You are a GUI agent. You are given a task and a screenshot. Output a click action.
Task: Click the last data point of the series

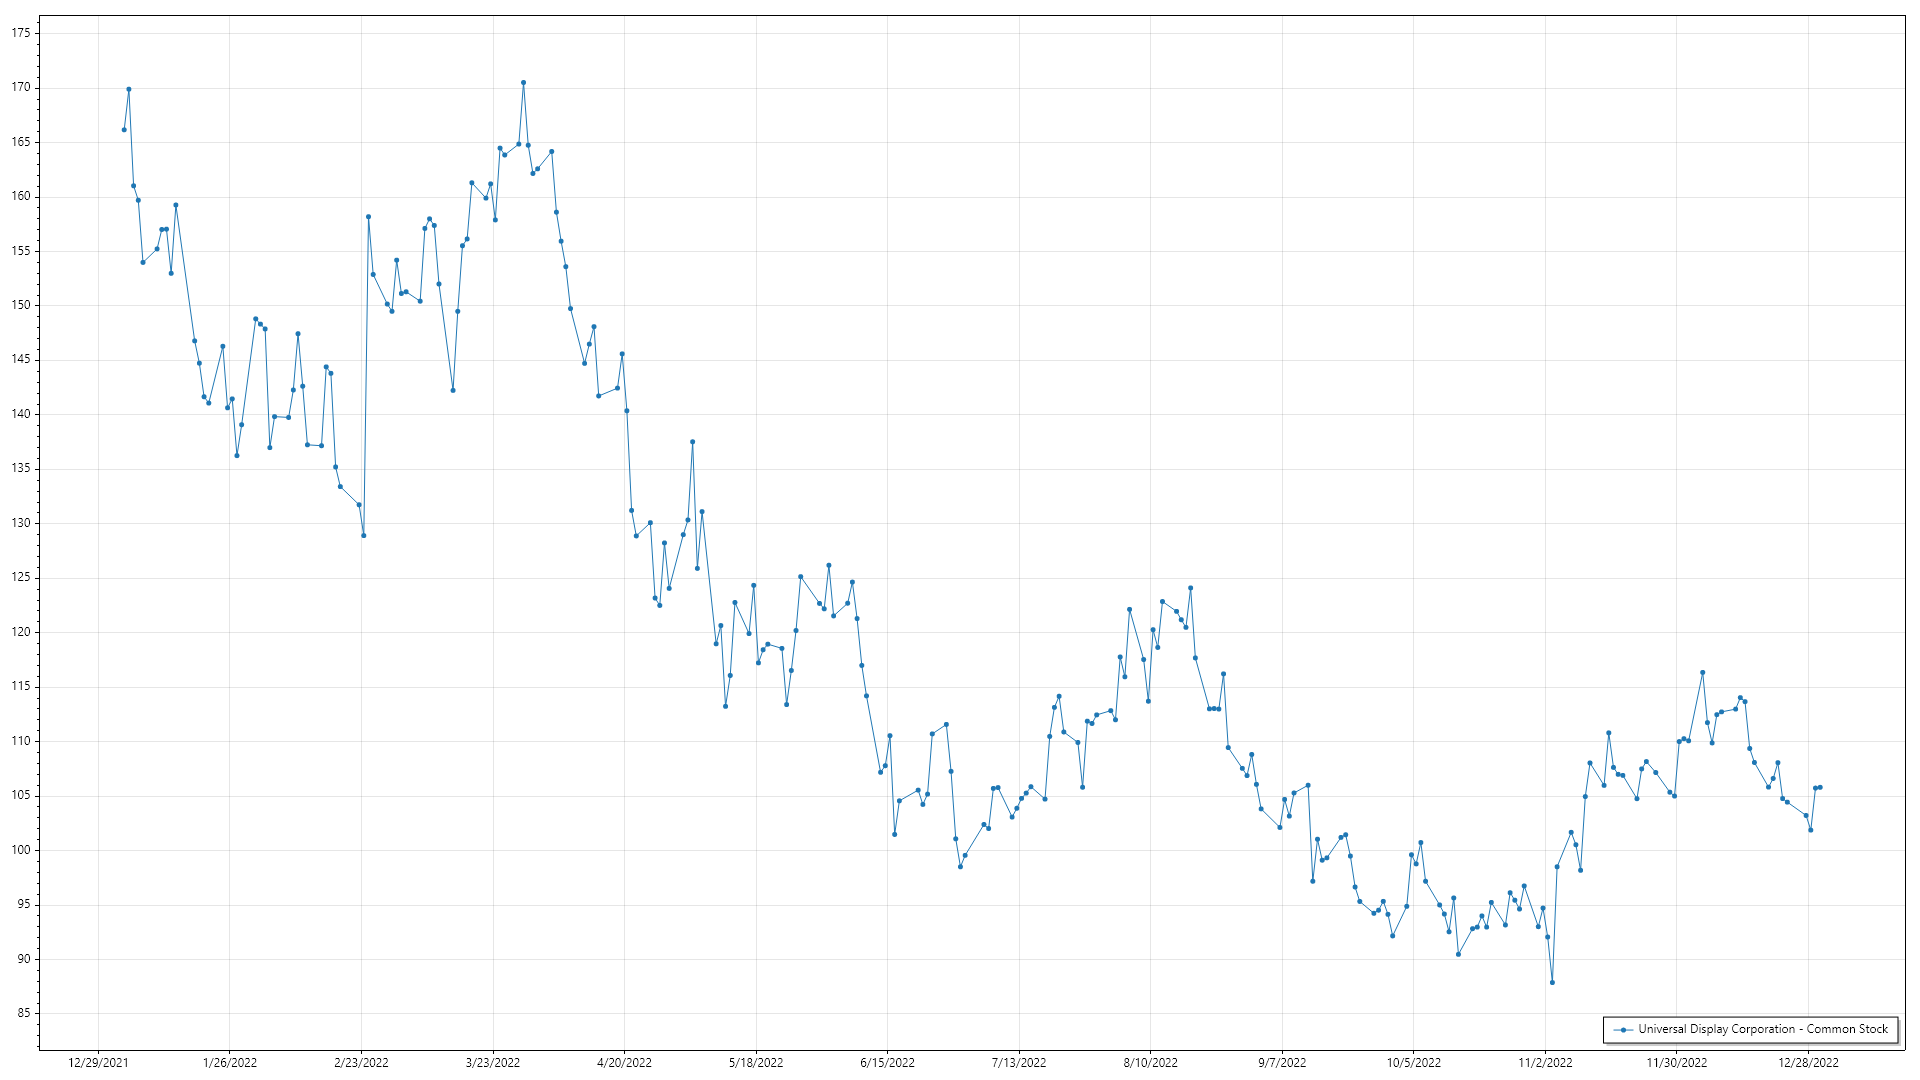pos(1820,787)
